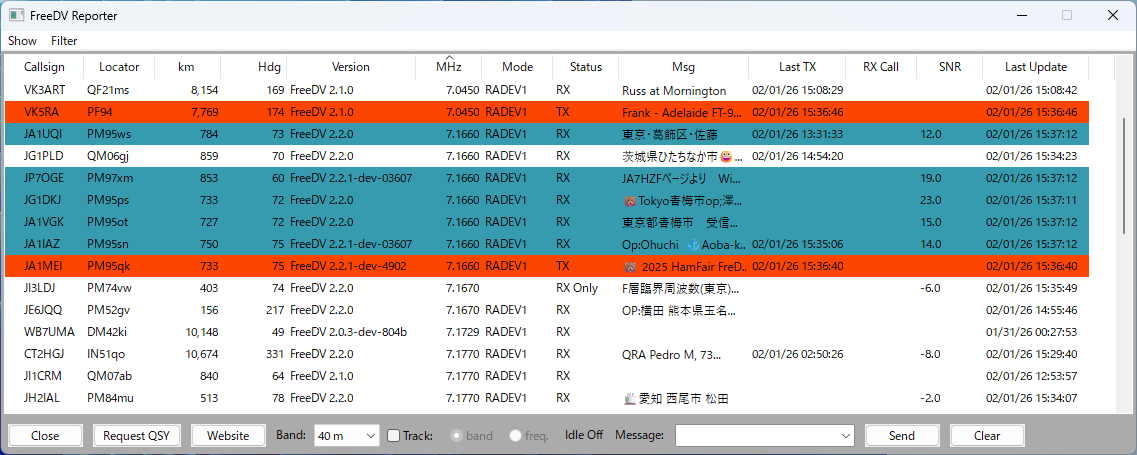Select the JA1VGK callsign row

click(x=547, y=222)
